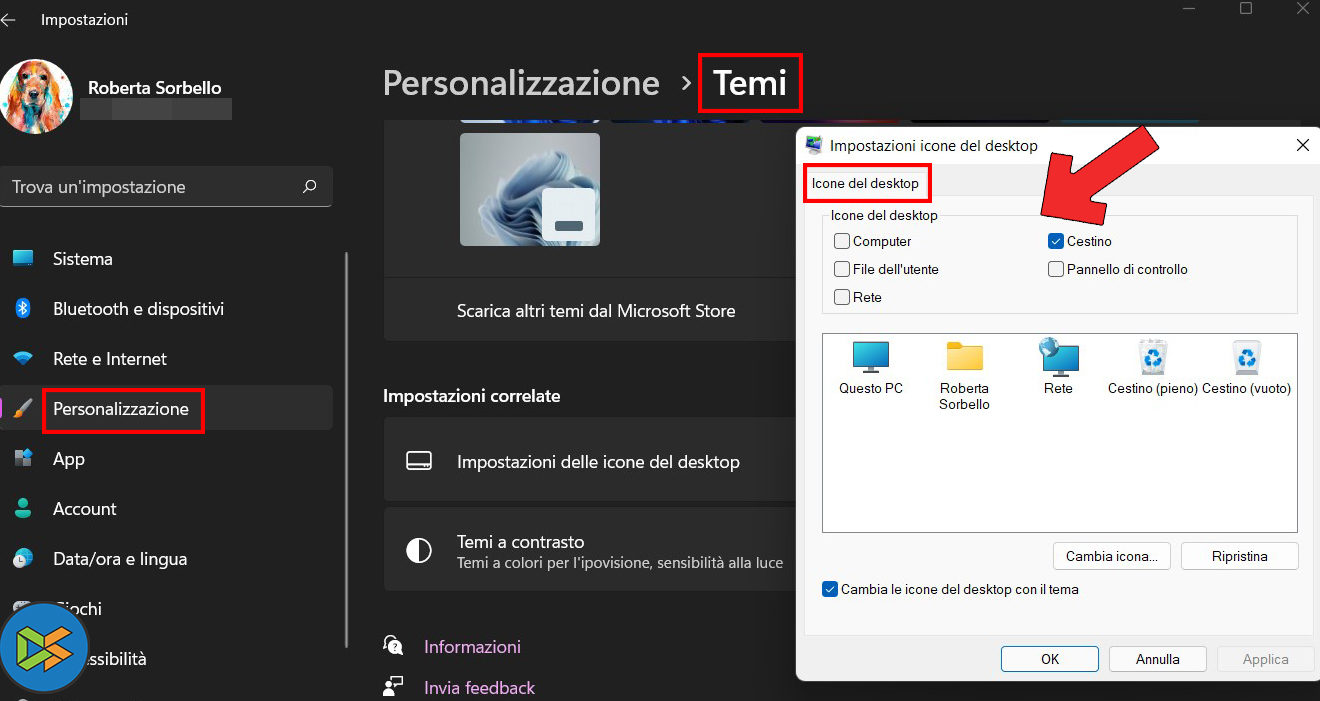Click the desktop icon beside Impostazioni delle icone
Screen dimensions: 1320x701
point(418,461)
